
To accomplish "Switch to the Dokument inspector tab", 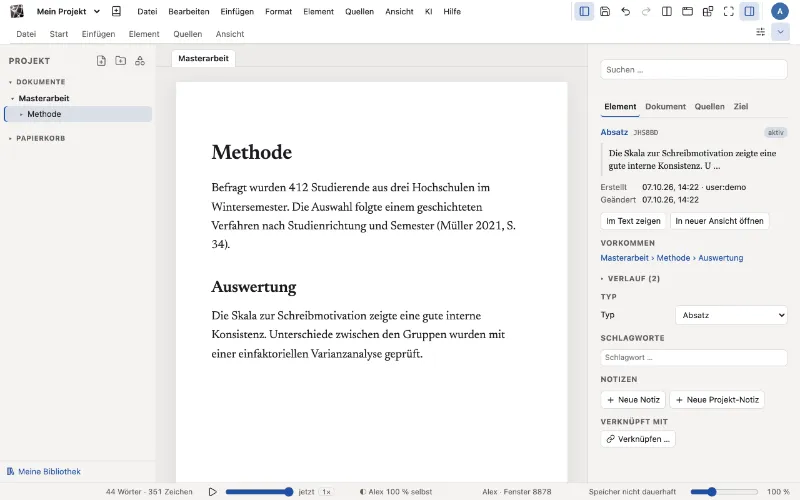I will pos(665,106).
